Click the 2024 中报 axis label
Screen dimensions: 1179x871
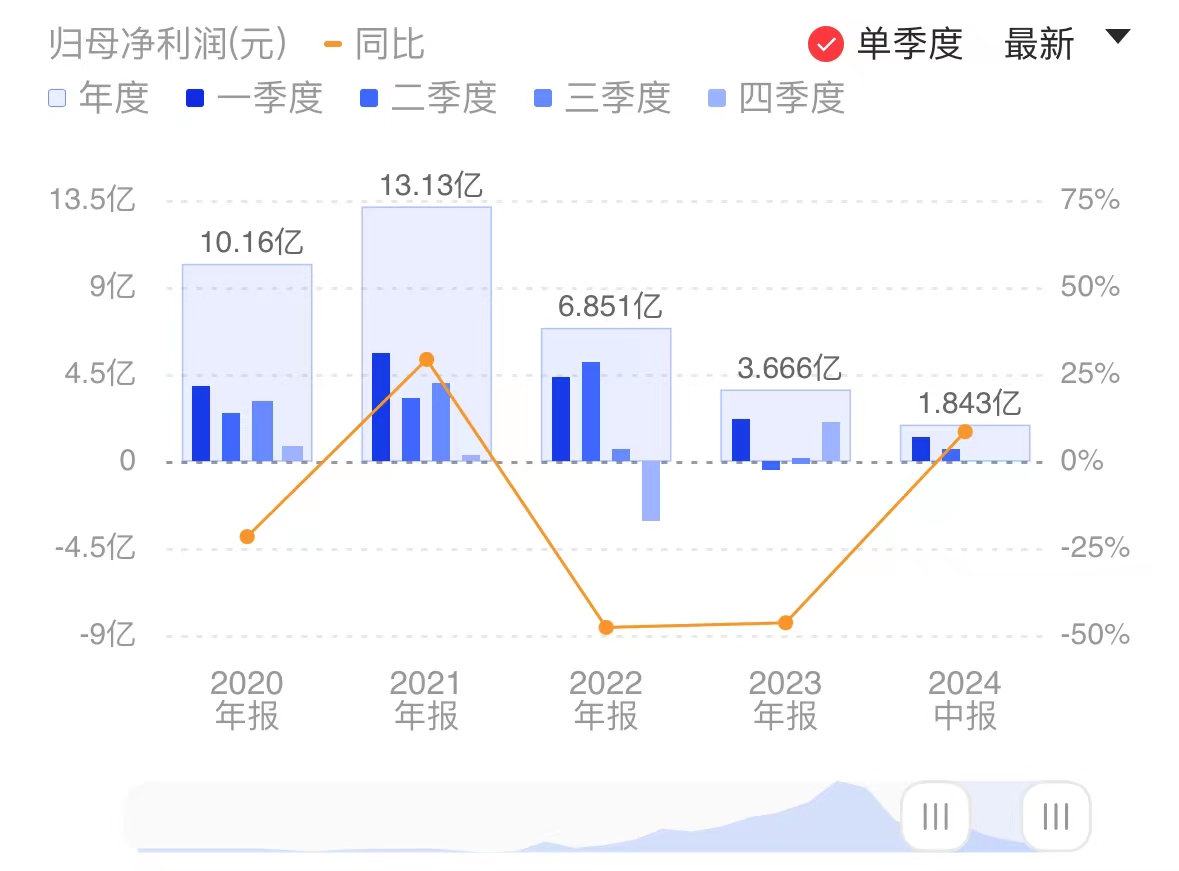[x=965, y=700]
